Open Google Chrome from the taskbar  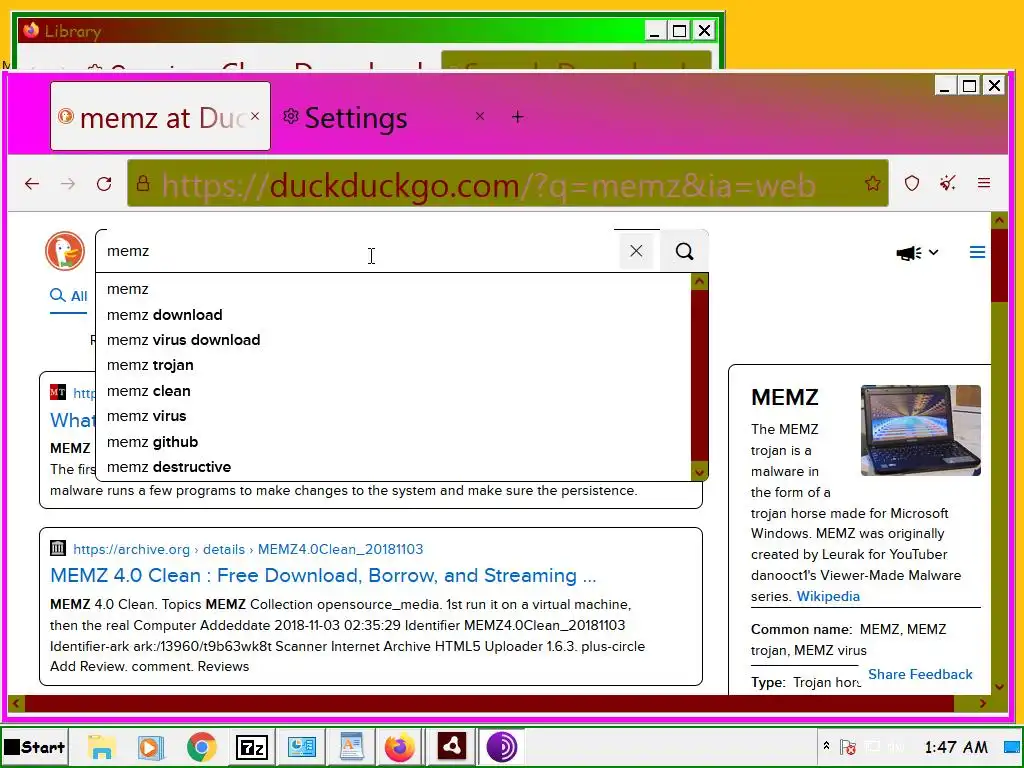201,746
